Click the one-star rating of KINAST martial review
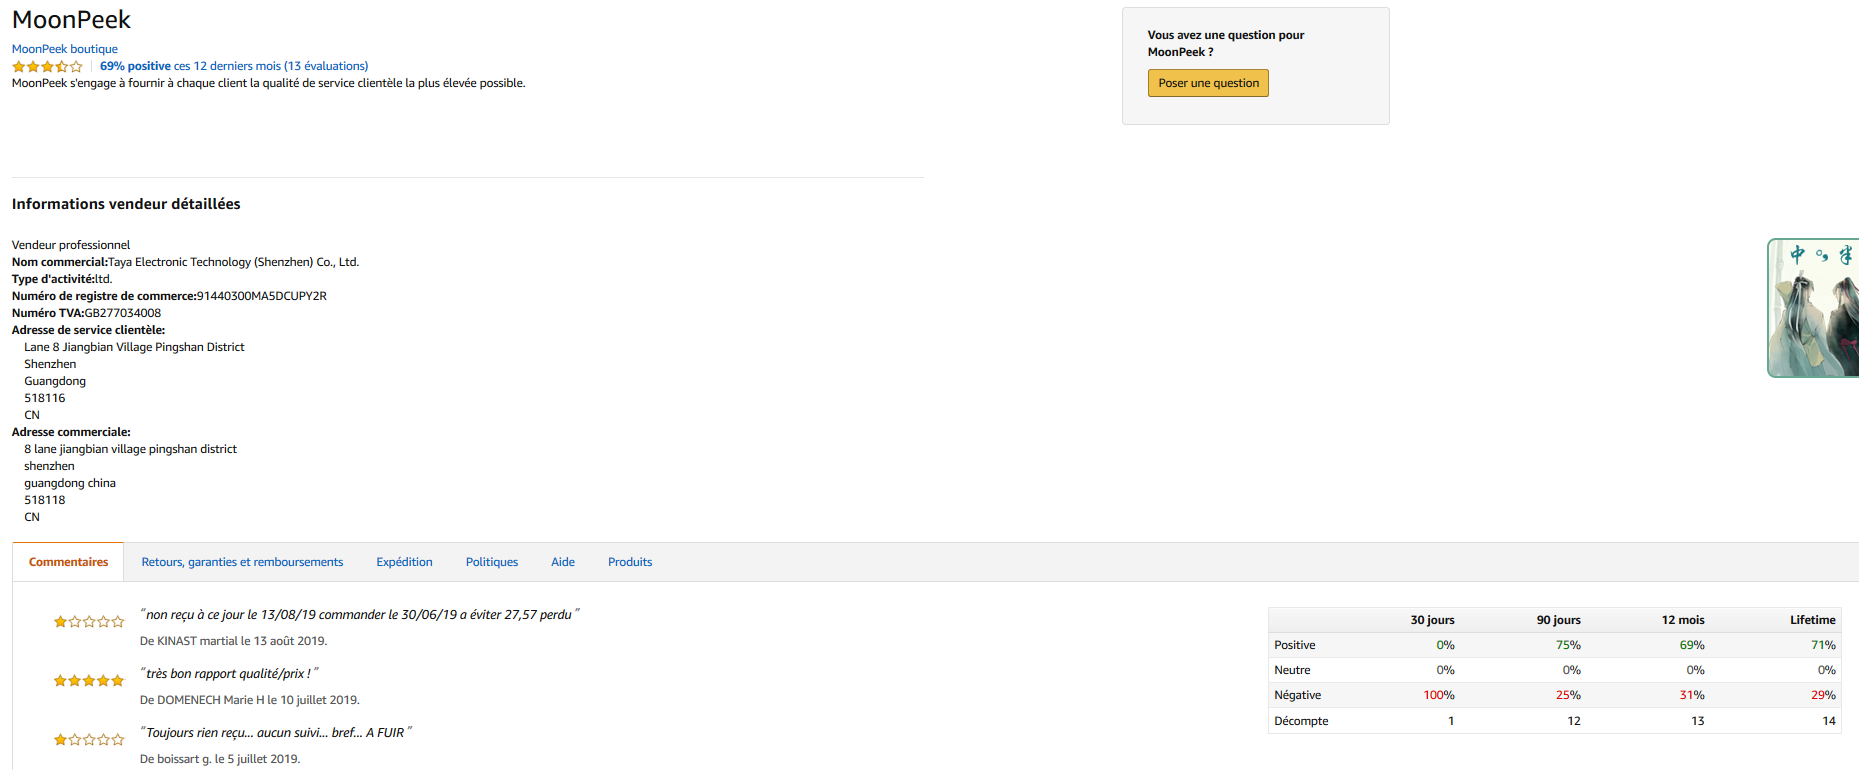The height and width of the screenshot is (770, 1859). point(89,622)
